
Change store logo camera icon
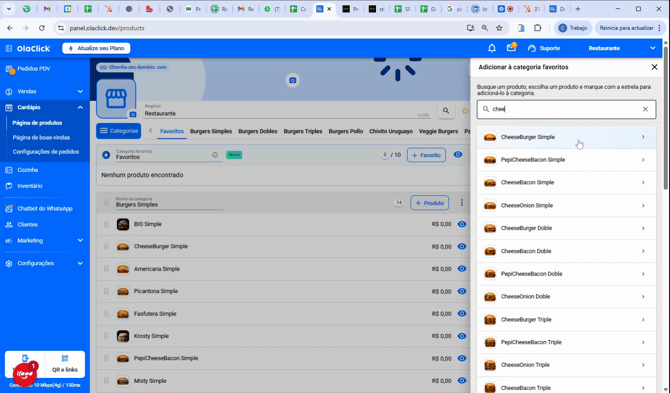(133, 114)
